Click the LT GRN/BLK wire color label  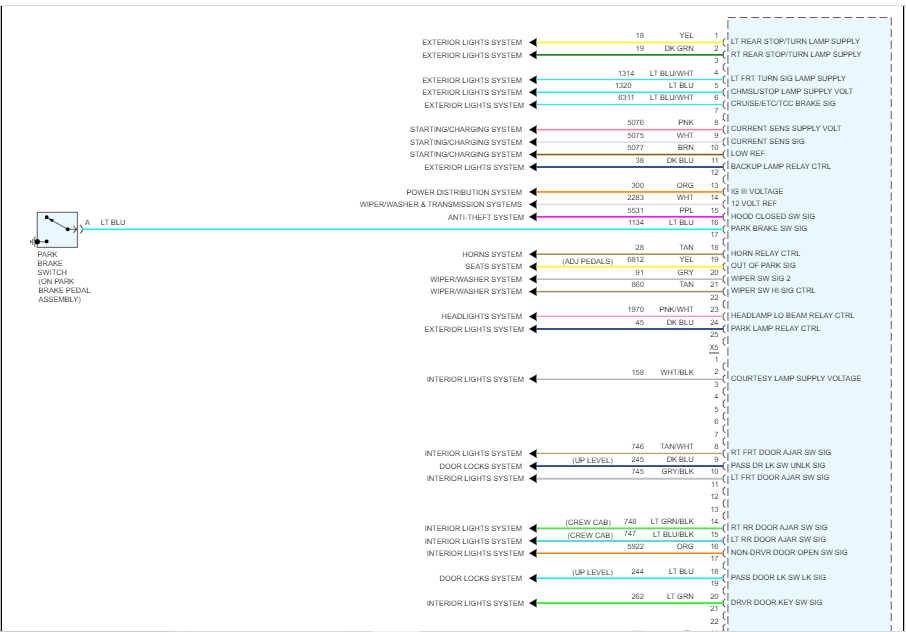pyautogui.click(x=672, y=522)
